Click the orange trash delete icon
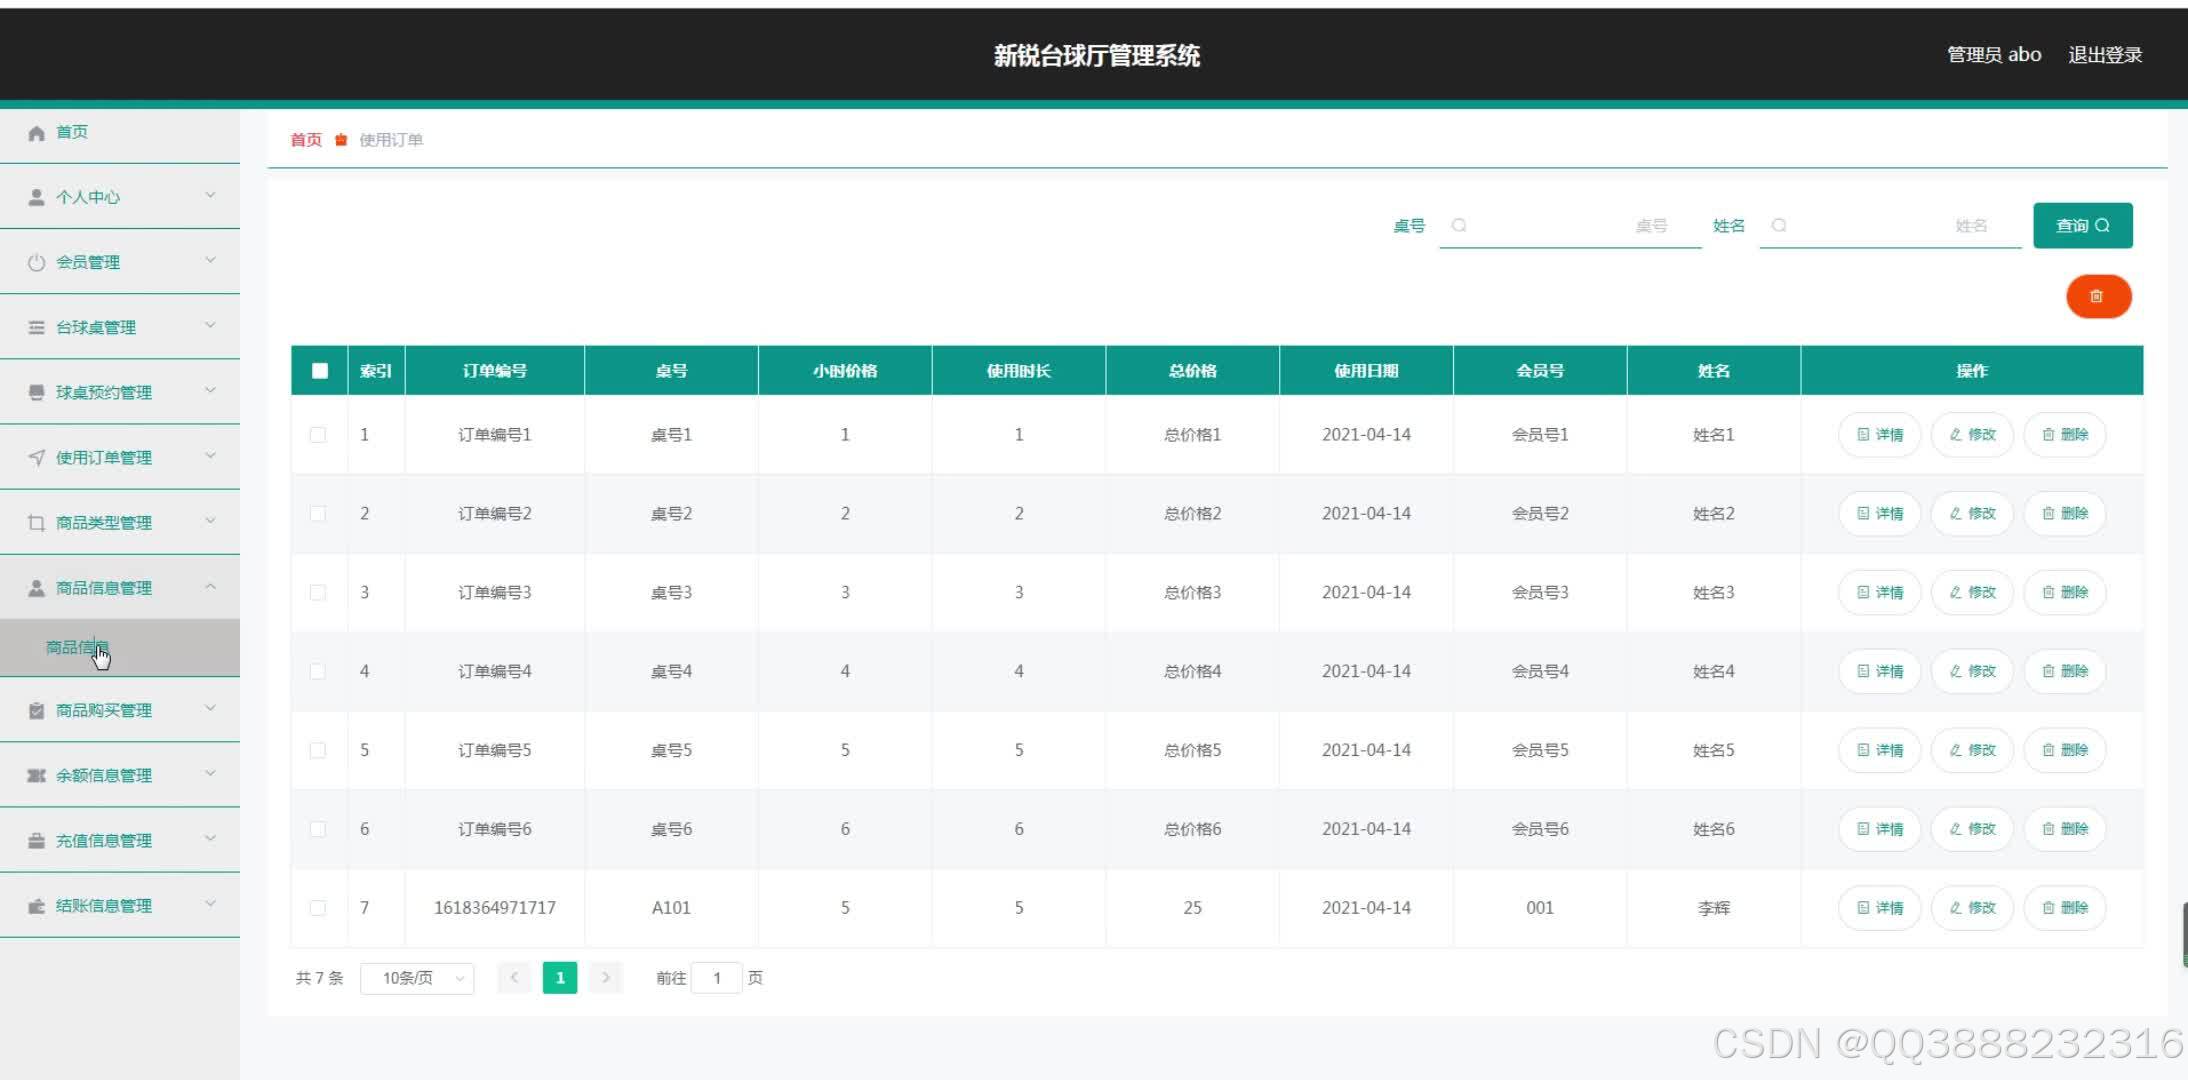 coord(2098,296)
